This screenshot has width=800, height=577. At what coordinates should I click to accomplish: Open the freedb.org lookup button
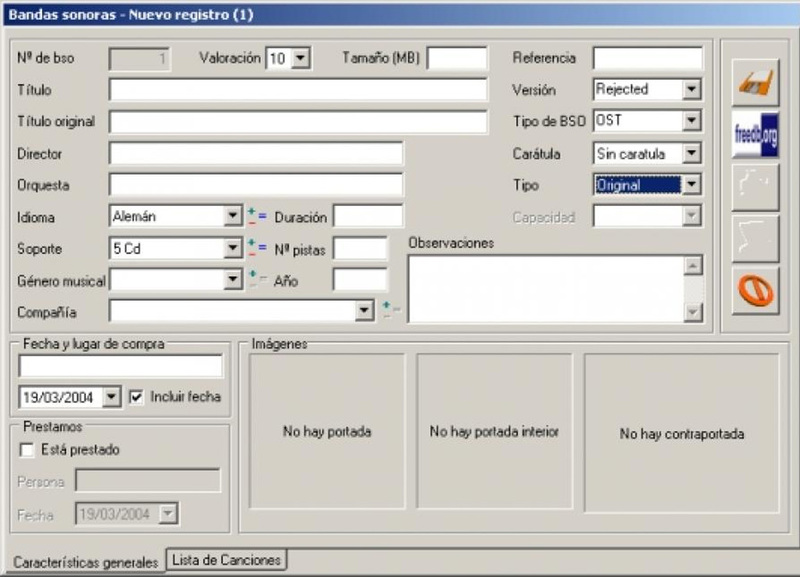[756, 135]
